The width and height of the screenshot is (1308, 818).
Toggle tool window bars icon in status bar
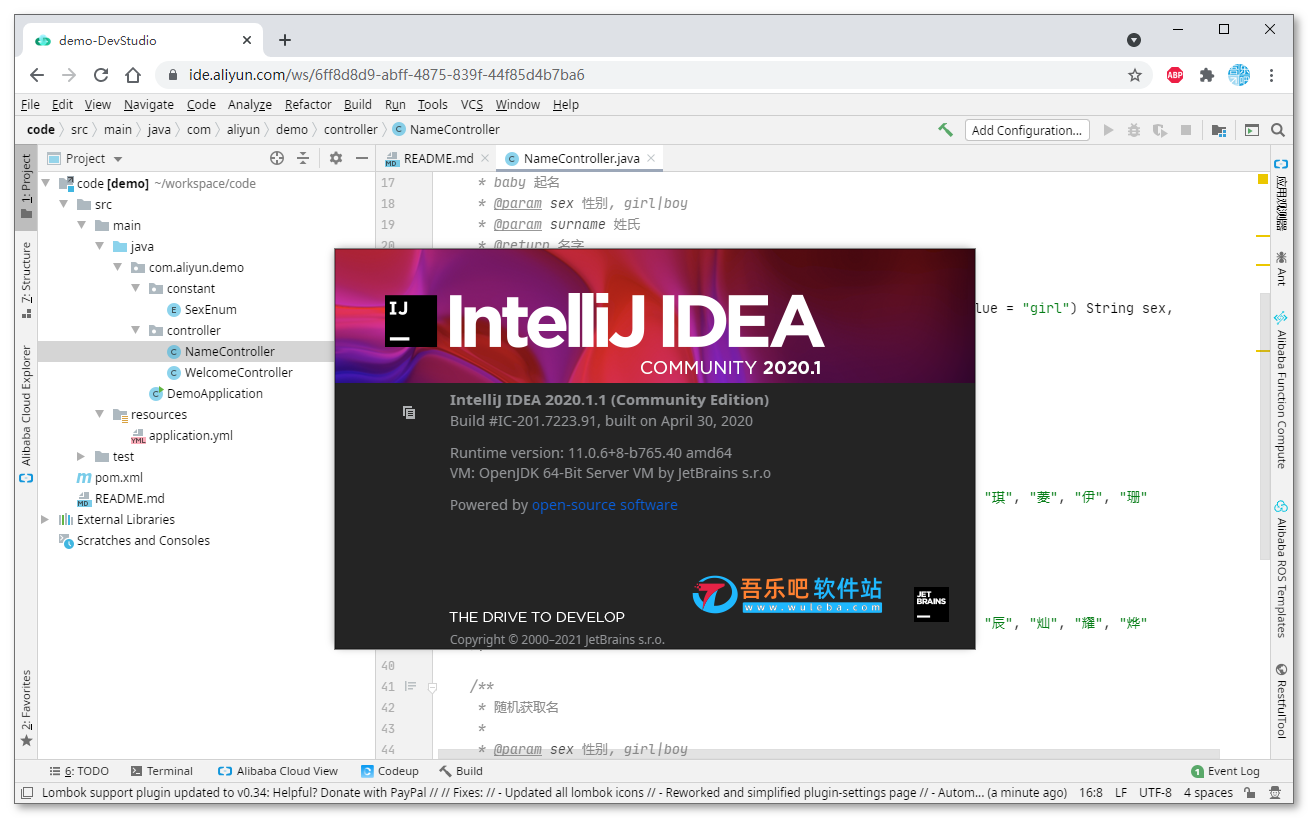[x=26, y=792]
